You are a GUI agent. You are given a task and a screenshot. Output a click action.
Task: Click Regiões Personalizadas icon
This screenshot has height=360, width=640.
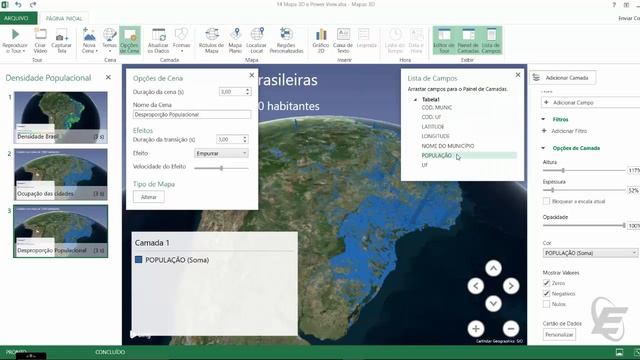pyautogui.click(x=286, y=34)
